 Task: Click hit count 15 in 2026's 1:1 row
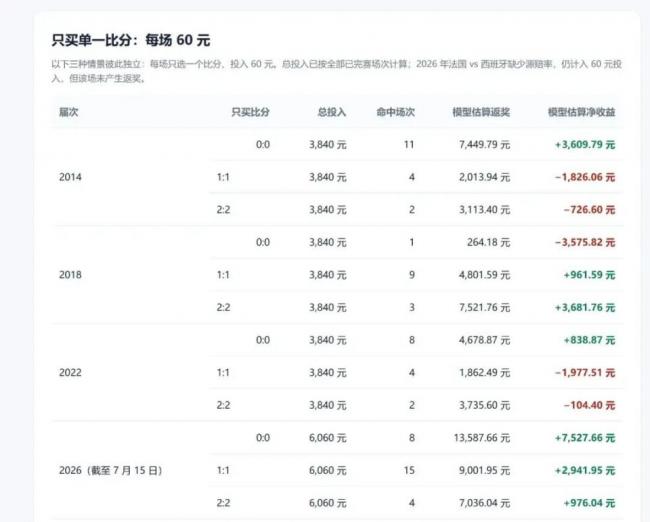coord(409,471)
